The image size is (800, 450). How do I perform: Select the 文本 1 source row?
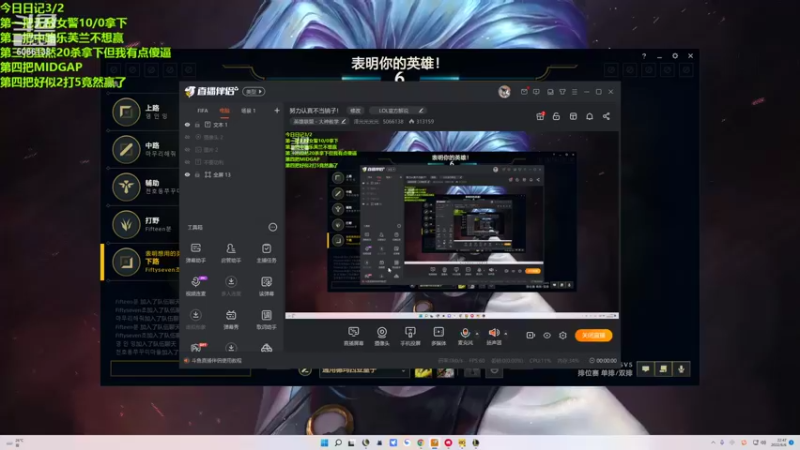point(232,124)
